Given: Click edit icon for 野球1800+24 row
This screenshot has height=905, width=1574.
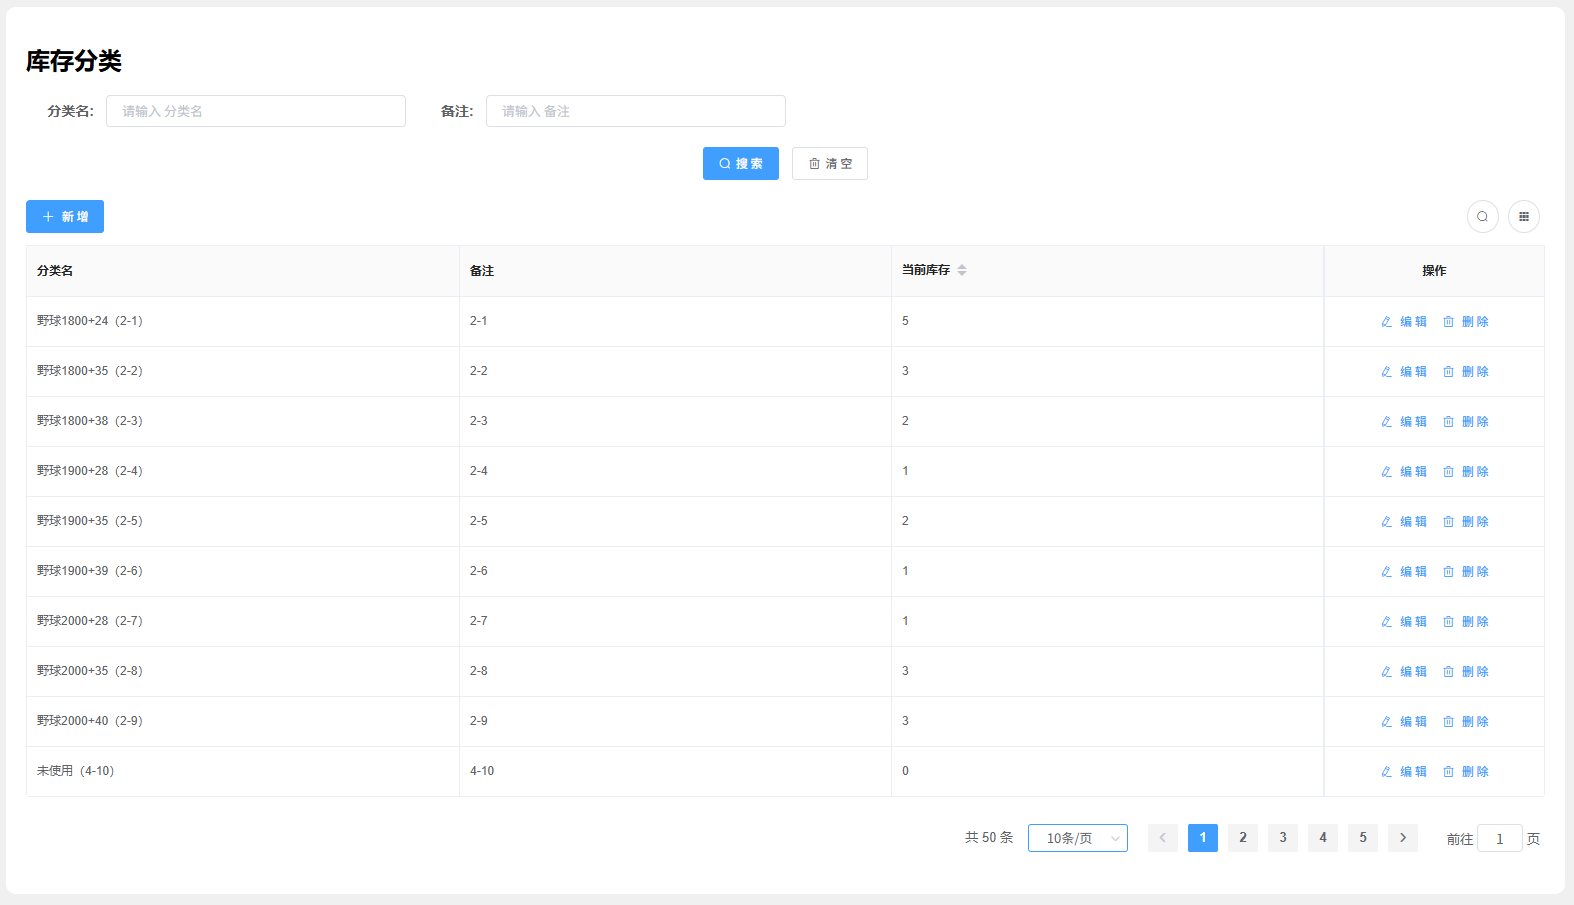Looking at the screenshot, I should pos(1387,322).
